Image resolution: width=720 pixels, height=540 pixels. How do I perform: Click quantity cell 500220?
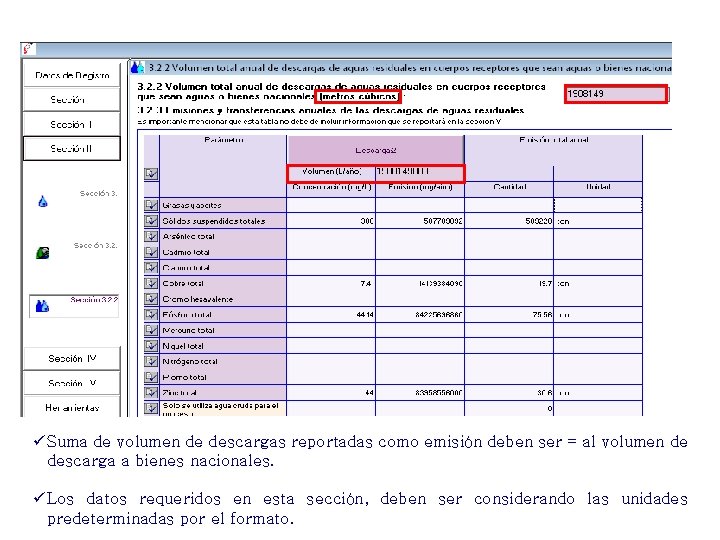(x=509, y=221)
